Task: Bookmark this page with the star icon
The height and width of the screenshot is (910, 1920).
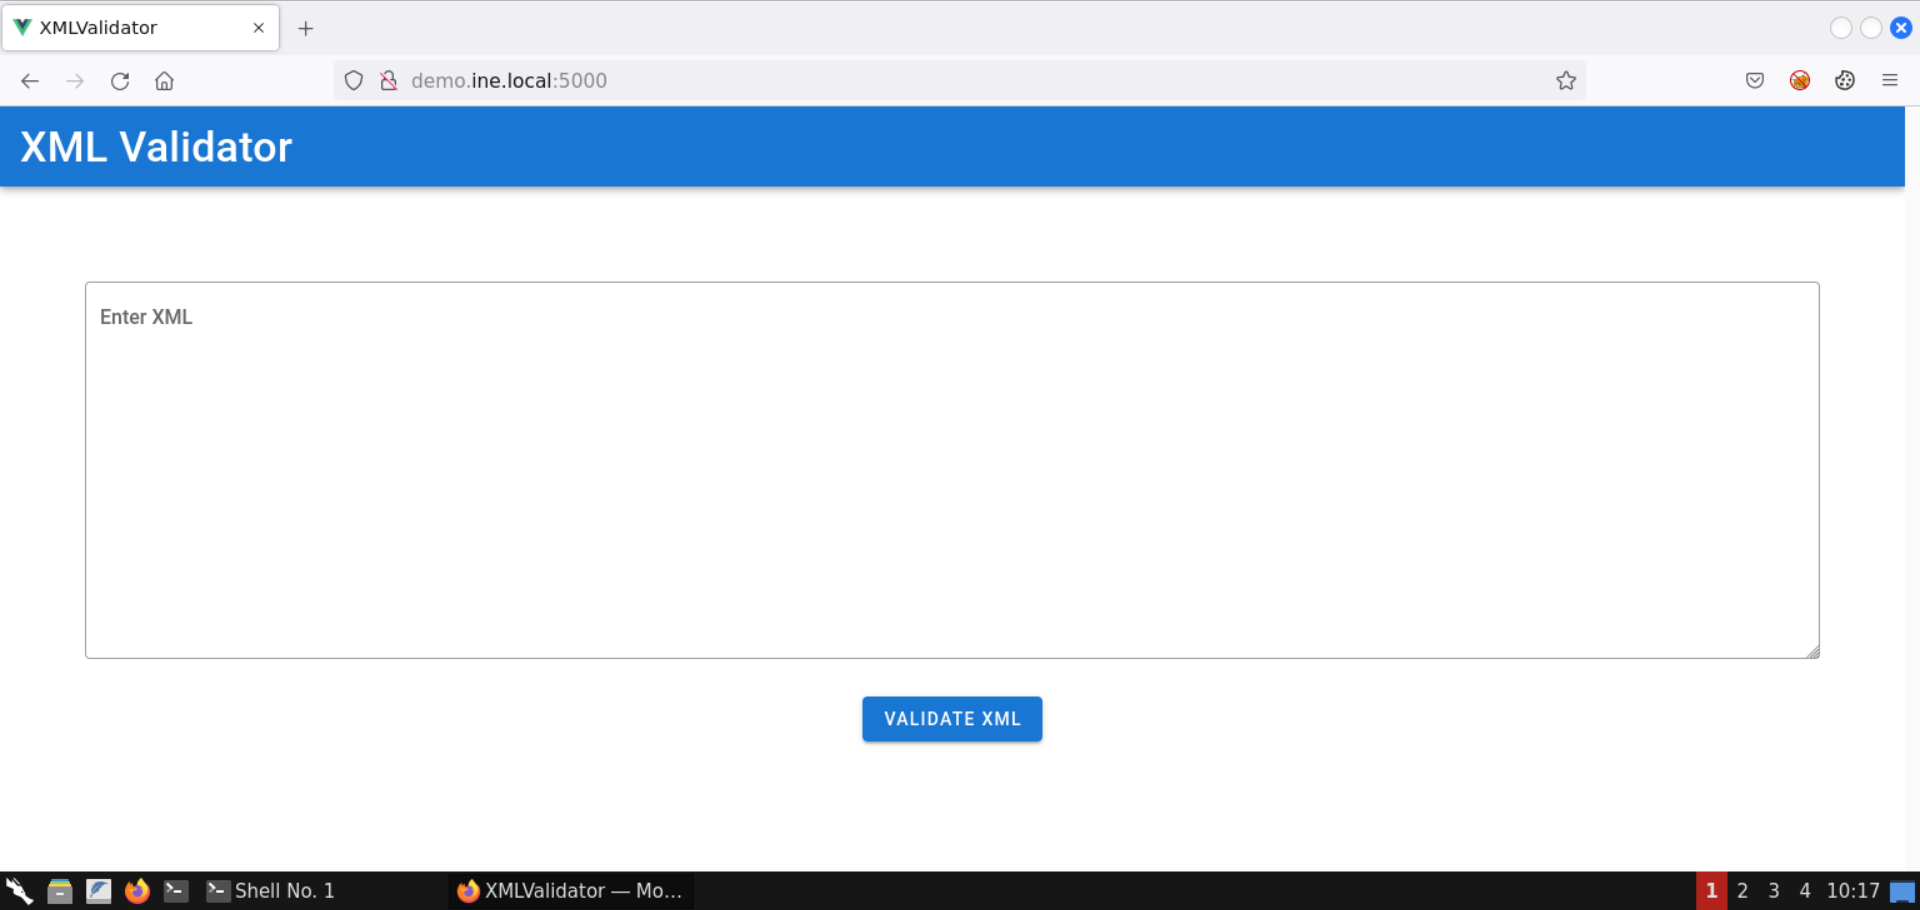Action: [1566, 81]
